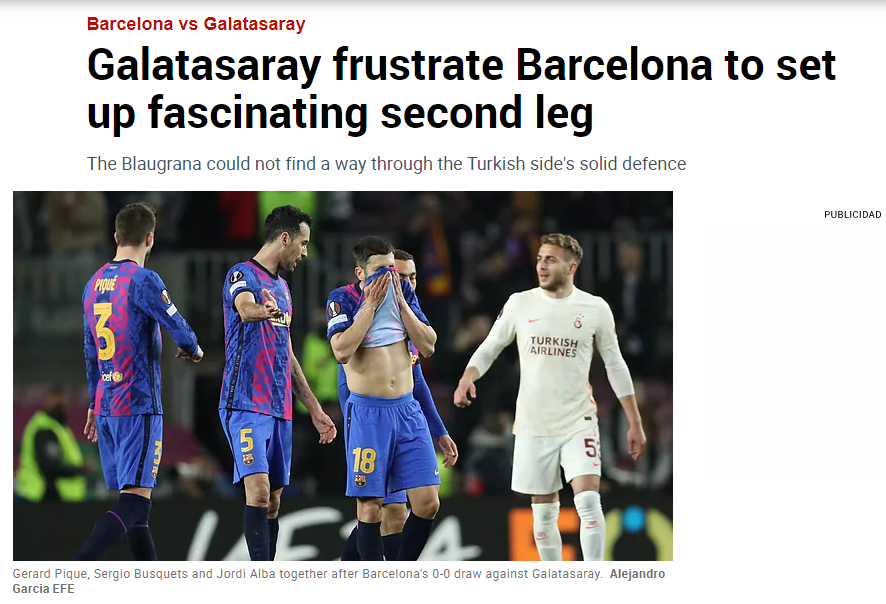Open the "Barcelona vs Galatasaray" section link
886x604 pixels.
(196, 24)
